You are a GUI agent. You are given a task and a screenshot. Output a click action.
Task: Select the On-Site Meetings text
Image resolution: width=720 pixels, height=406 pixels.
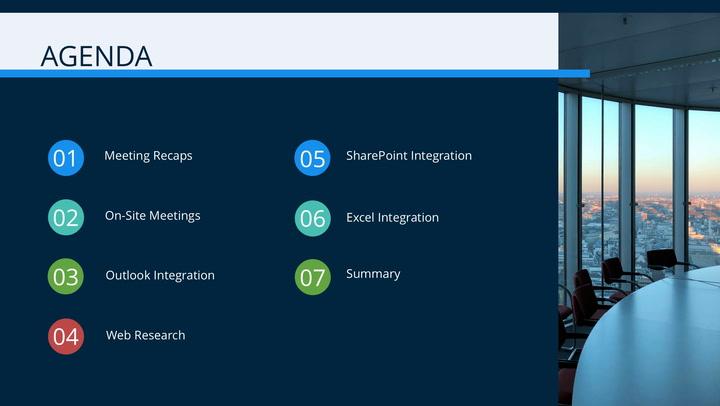[x=152, y=216]
